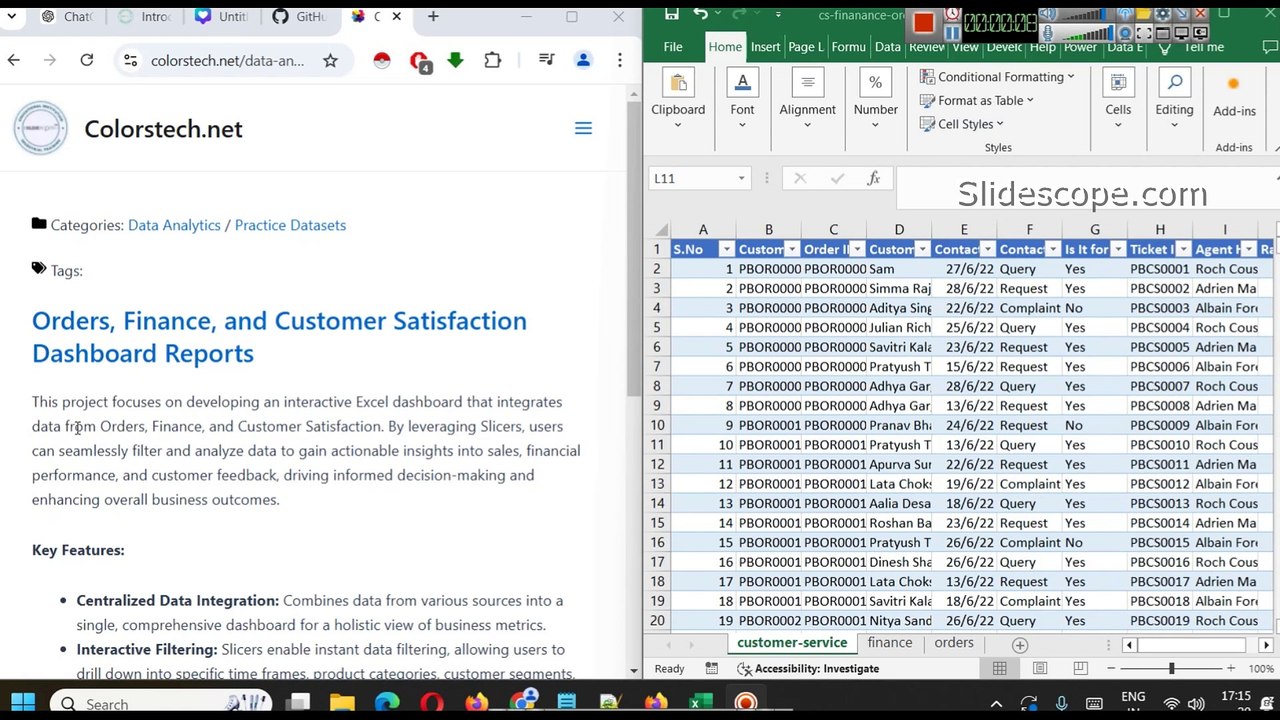
Task: Switch to the ChatGPT browser tab
Action: (68, 17)
